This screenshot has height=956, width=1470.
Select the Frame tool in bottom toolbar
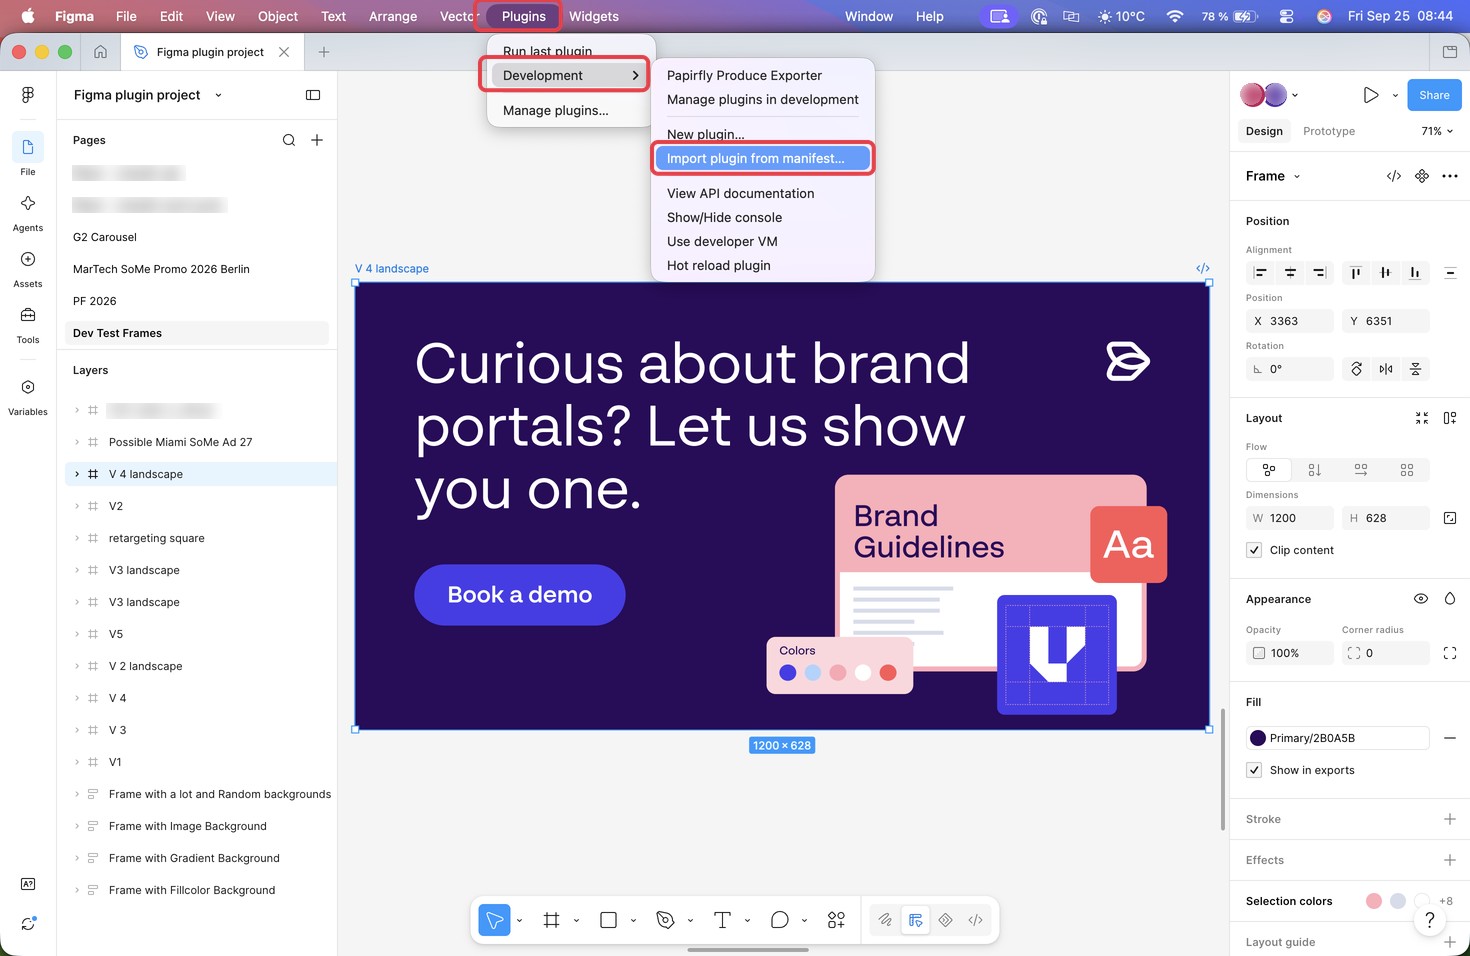[551, 920]
